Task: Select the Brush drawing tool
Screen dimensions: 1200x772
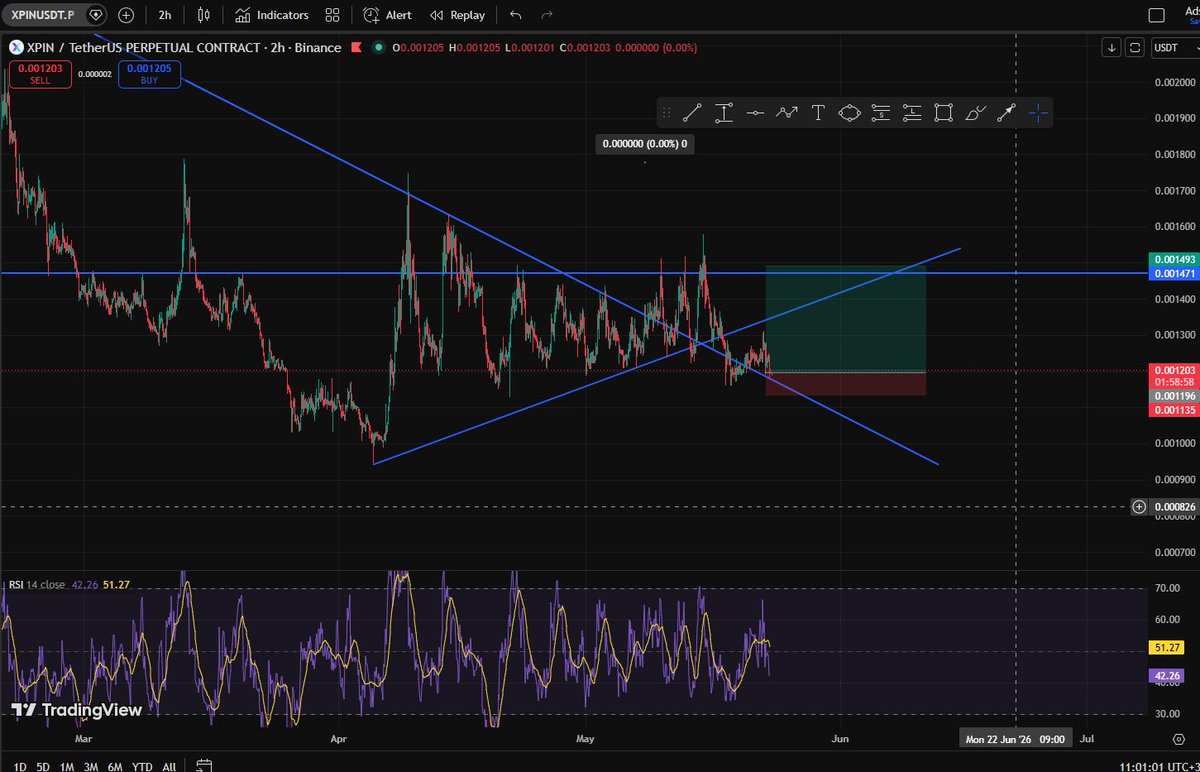Action: [975, 113]
